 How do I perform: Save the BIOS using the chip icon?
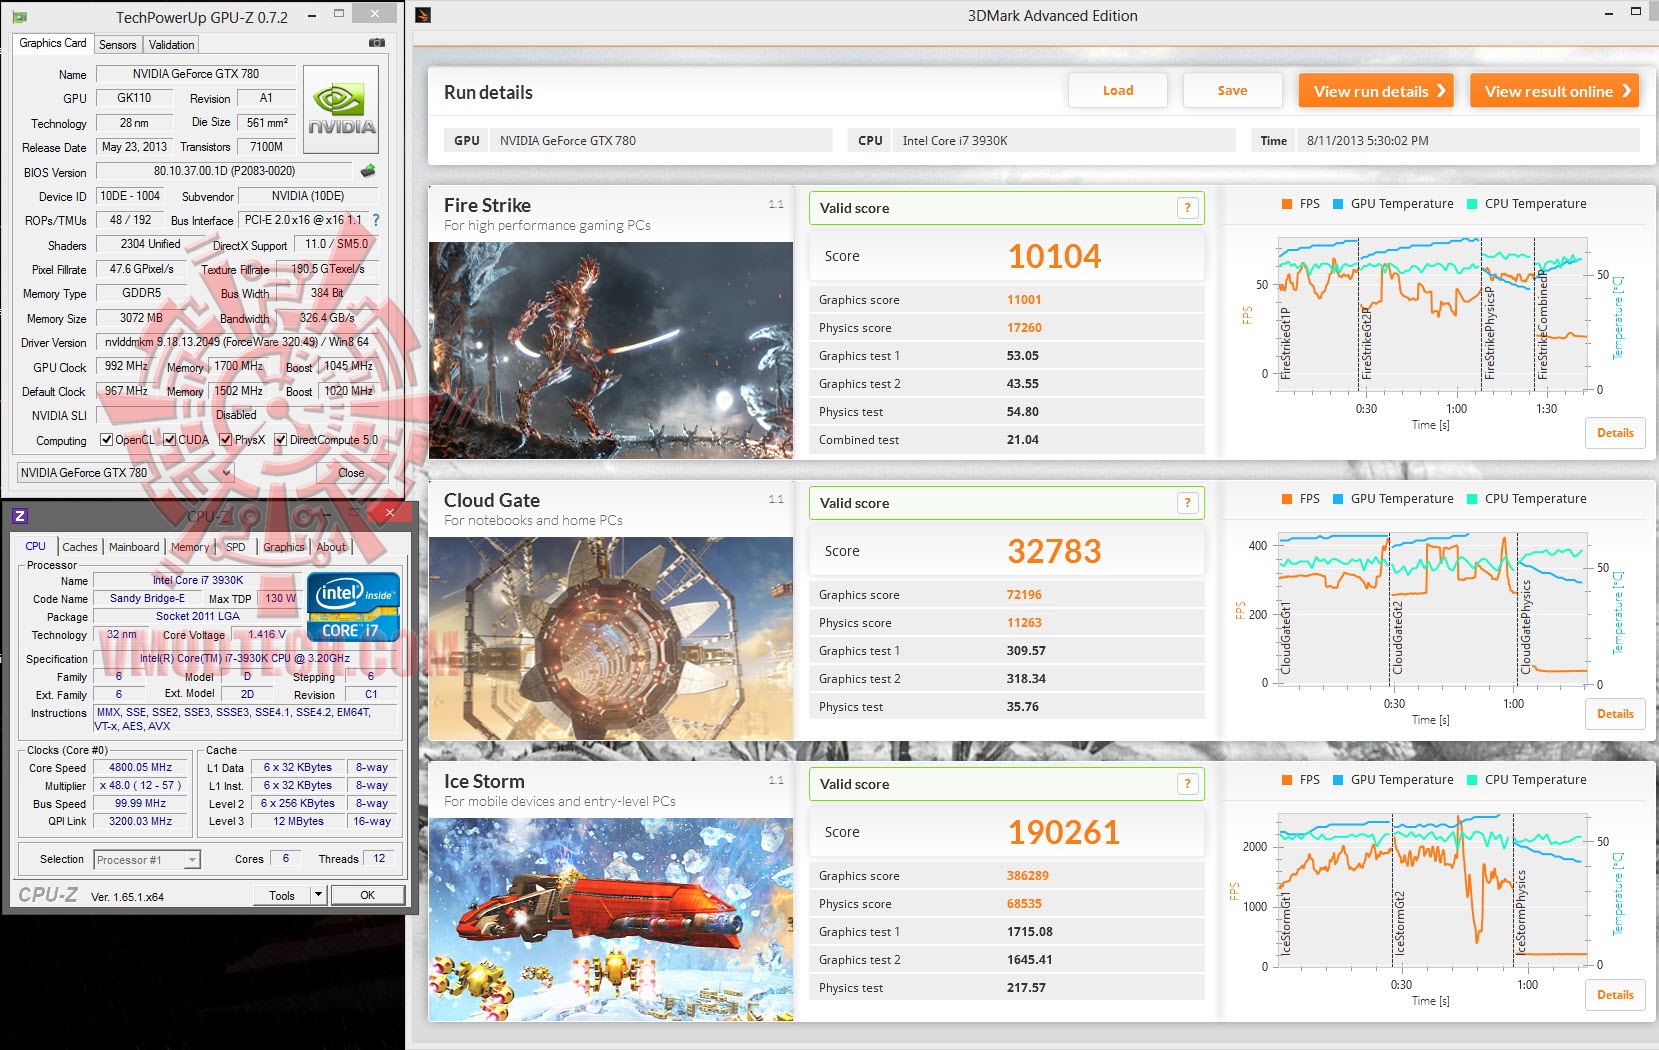click(x=368, y=171)
